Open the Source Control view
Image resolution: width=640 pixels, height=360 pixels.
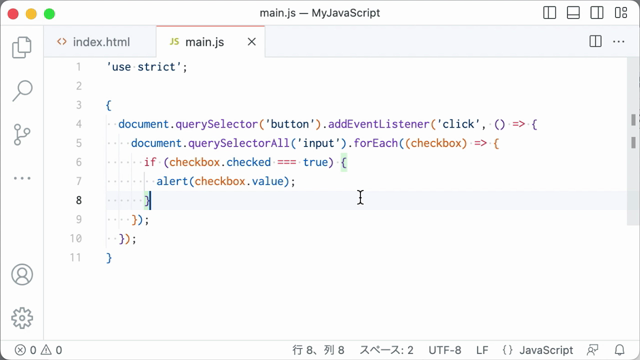coord(22,134)
